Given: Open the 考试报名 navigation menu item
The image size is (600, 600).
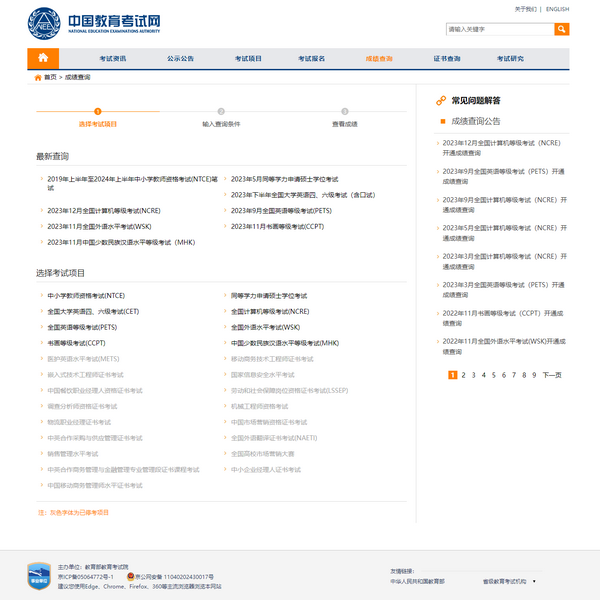Looking at the screenshot, I should click(x=312, y=59).
